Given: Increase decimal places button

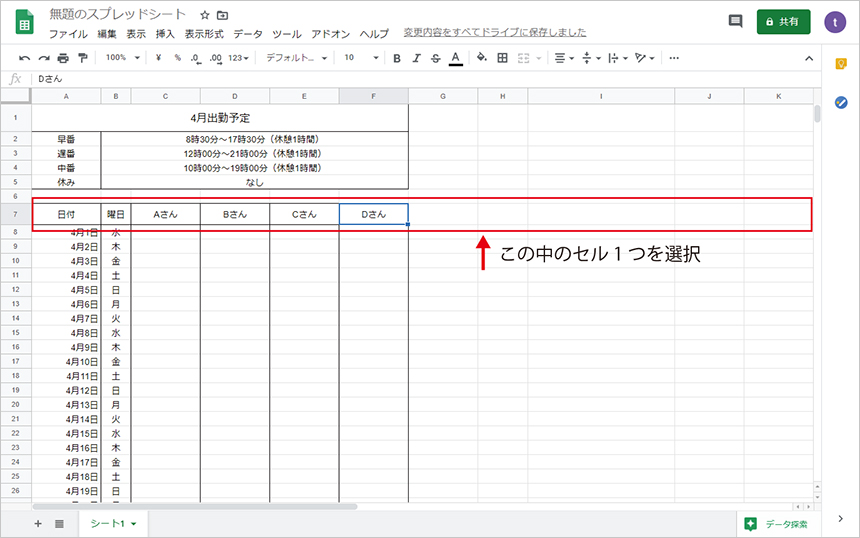Looking at the screenshot, I should pyautogui.click(x=216, y=58).
